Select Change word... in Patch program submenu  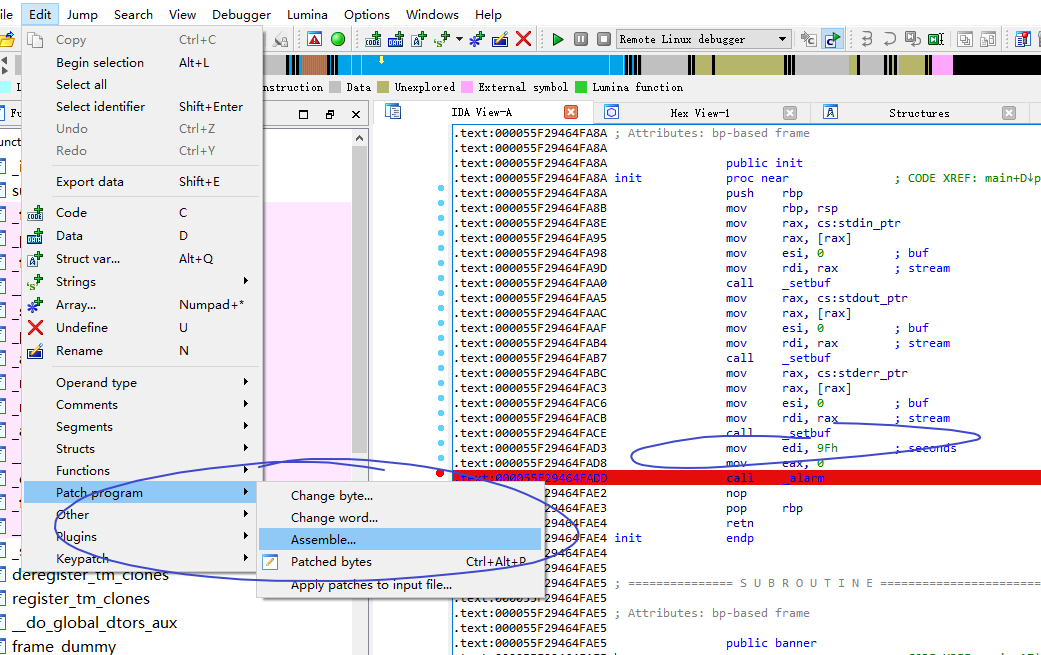(x=400, y=518)
